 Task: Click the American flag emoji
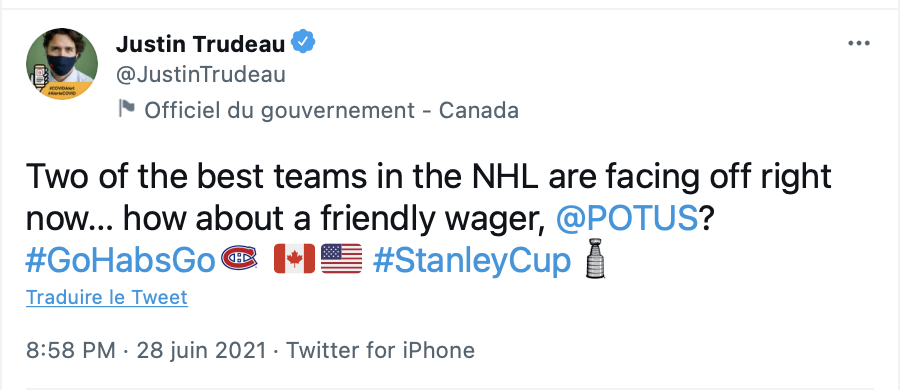click(342, 258)
